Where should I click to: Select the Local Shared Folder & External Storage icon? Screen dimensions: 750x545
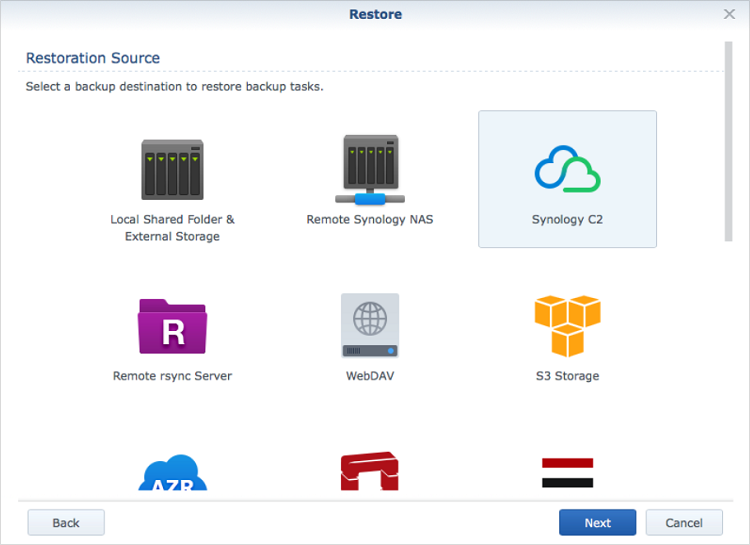pyautogui.click(x=172, y=169)
